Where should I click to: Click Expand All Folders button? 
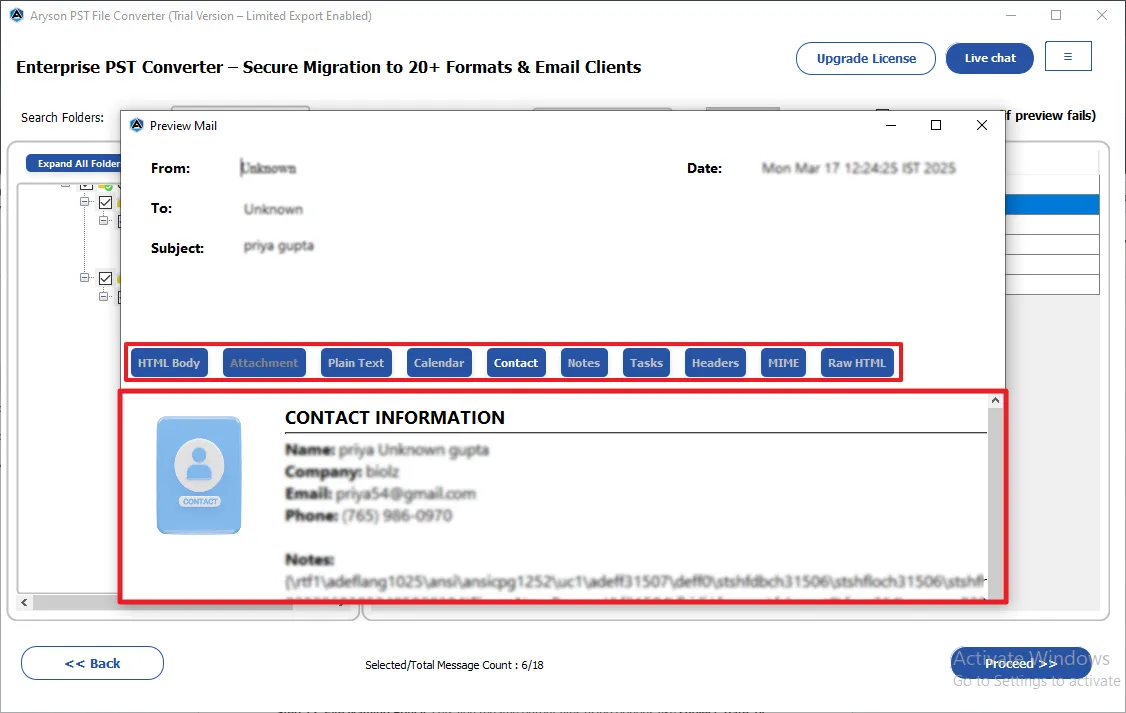coord(74,163)
